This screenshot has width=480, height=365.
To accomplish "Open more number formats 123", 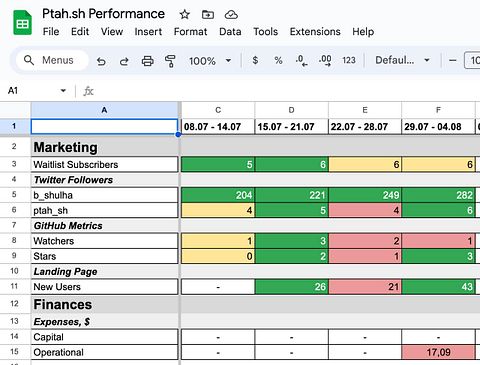I will pyautogui.click(x=349, y=60).
